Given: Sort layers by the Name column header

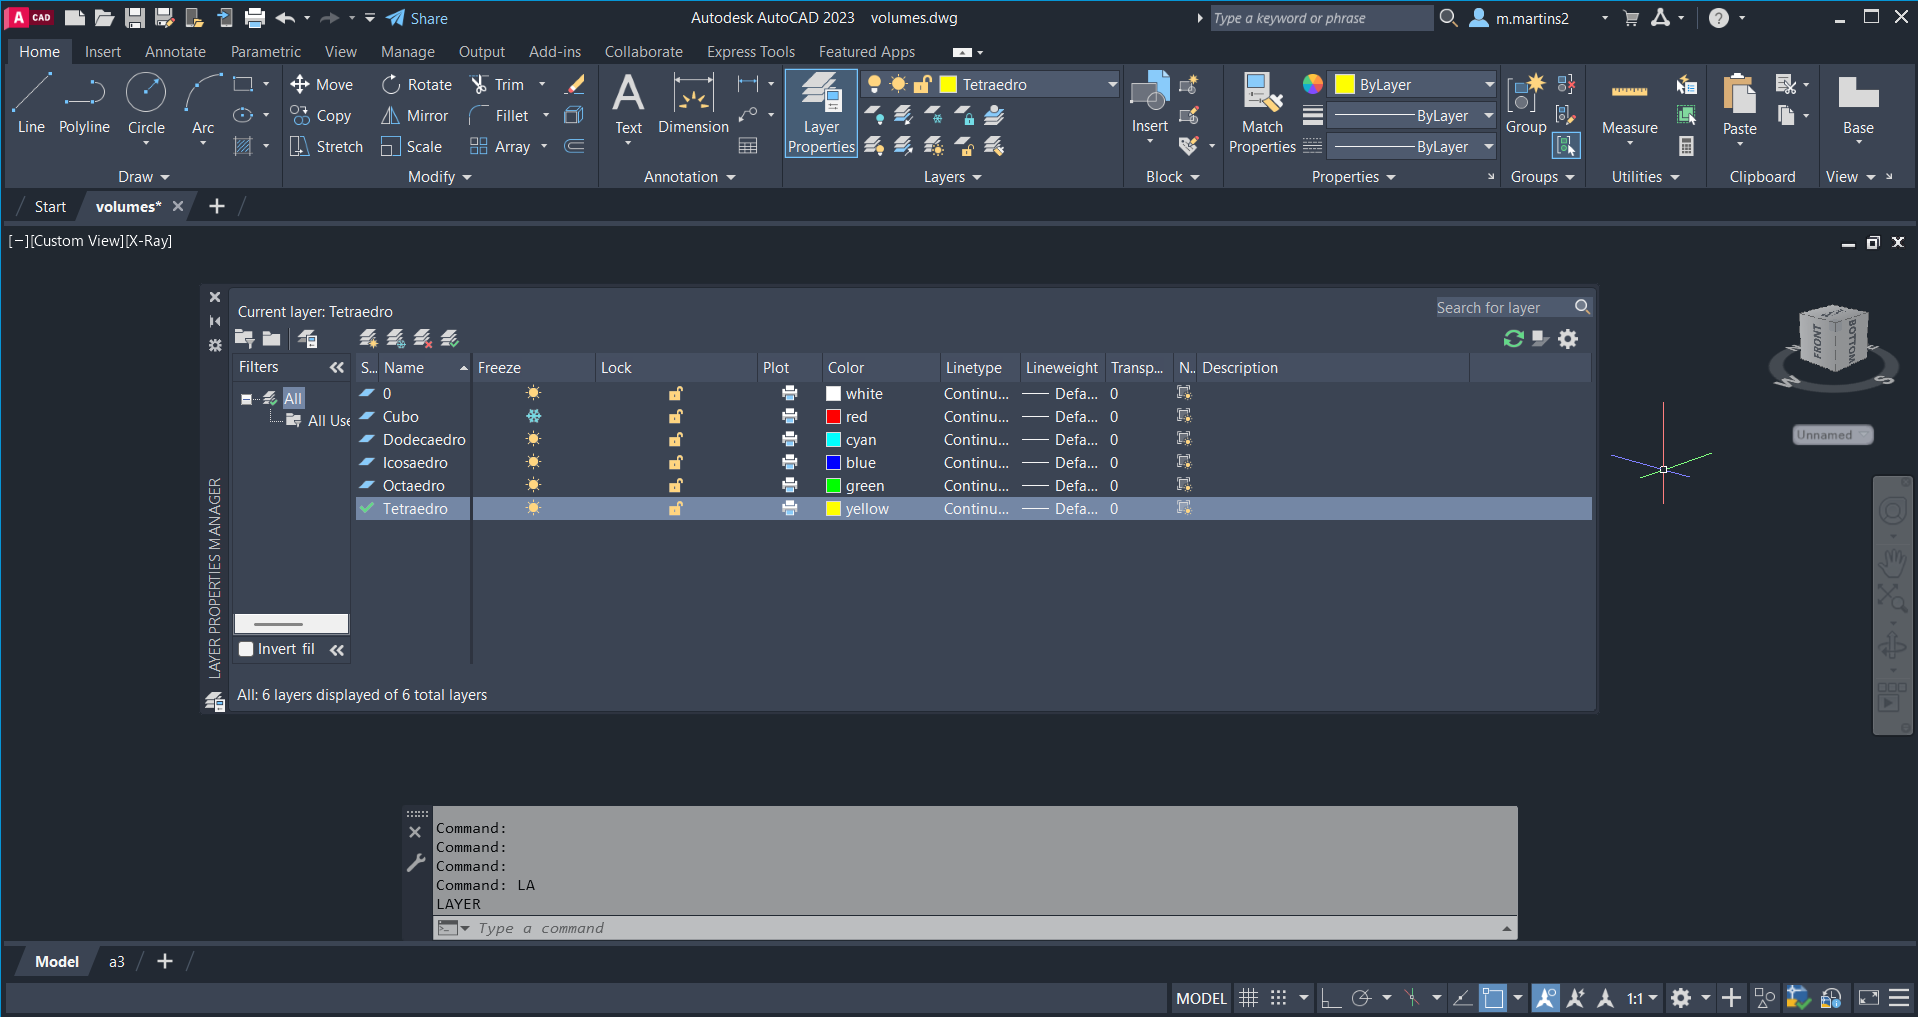Looking at the screenshot, I should (x=404, y=368).
